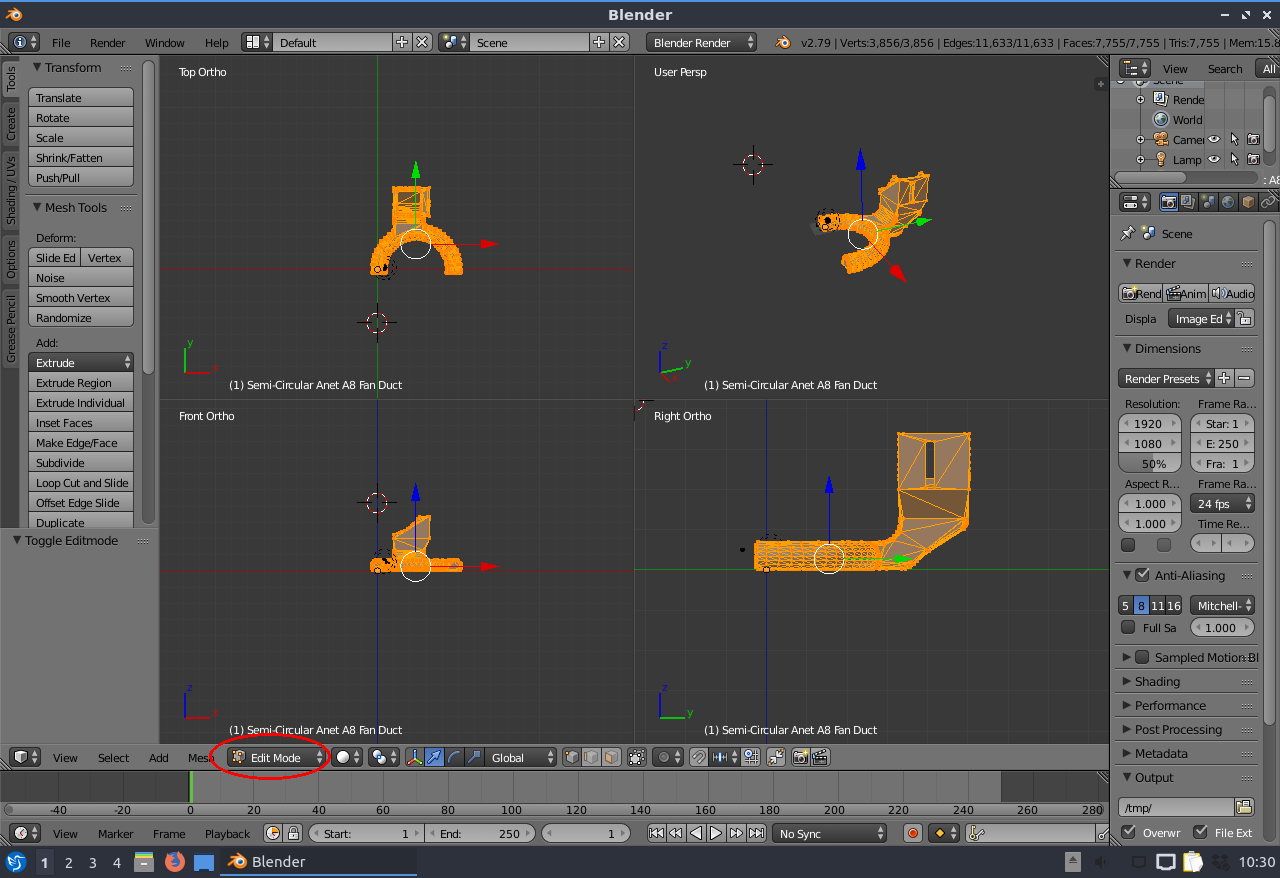
Task: Enable the Sampled Motion Blur checkbox
Action: pos(1142,657)
